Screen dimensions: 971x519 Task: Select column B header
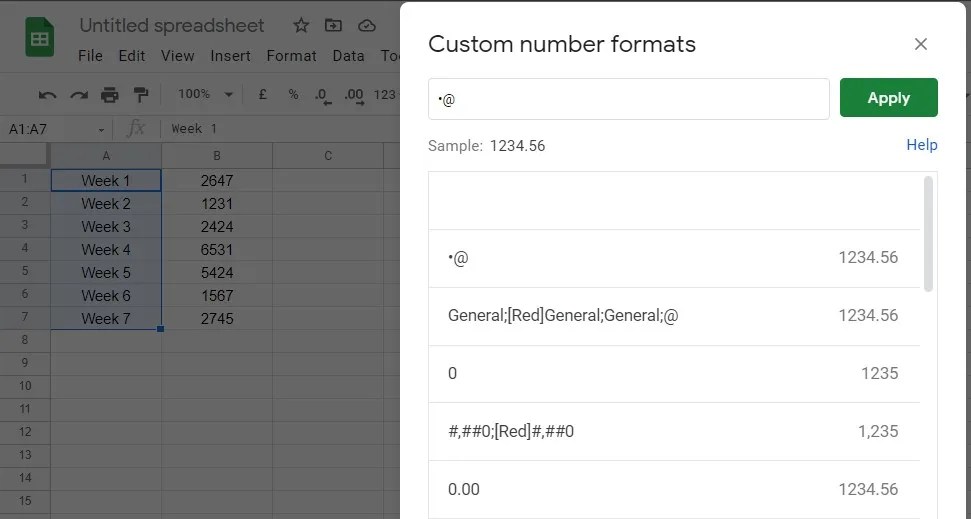point(217,156)
